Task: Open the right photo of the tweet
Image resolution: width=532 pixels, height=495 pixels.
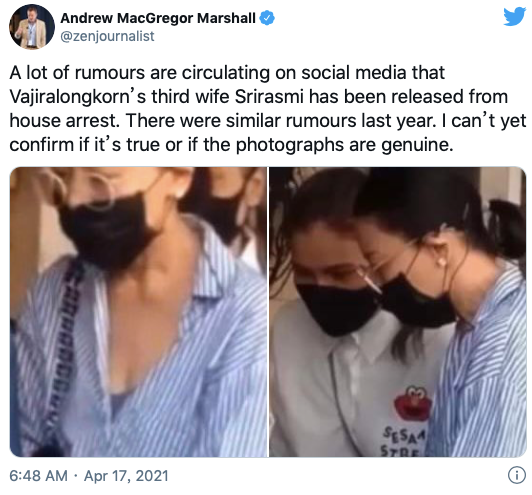Action: pyautogui.click(x=398, y=312)
